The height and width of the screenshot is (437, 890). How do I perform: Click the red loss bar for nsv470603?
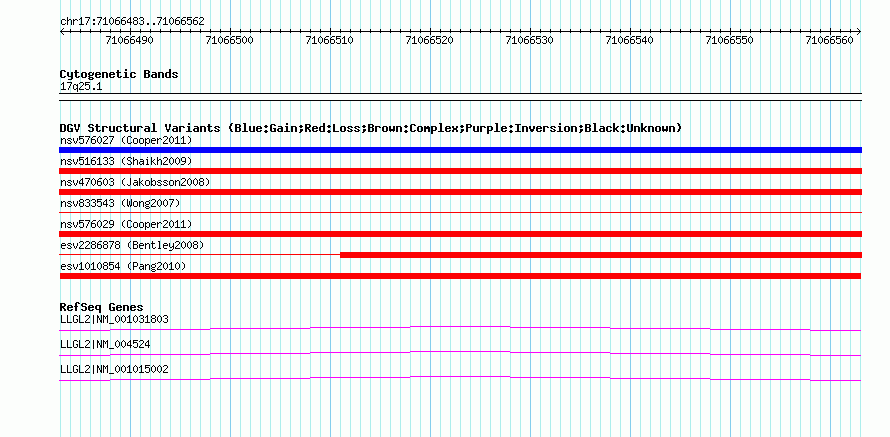460,192
